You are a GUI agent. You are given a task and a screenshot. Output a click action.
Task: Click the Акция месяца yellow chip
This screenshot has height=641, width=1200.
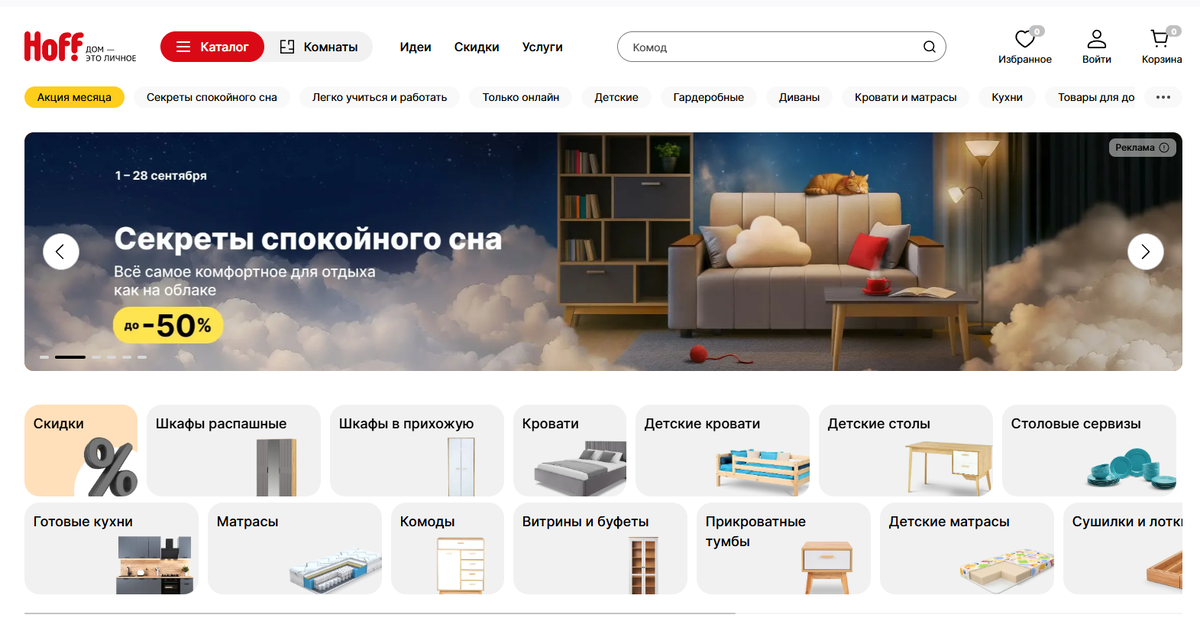click(x=74, y=97)
